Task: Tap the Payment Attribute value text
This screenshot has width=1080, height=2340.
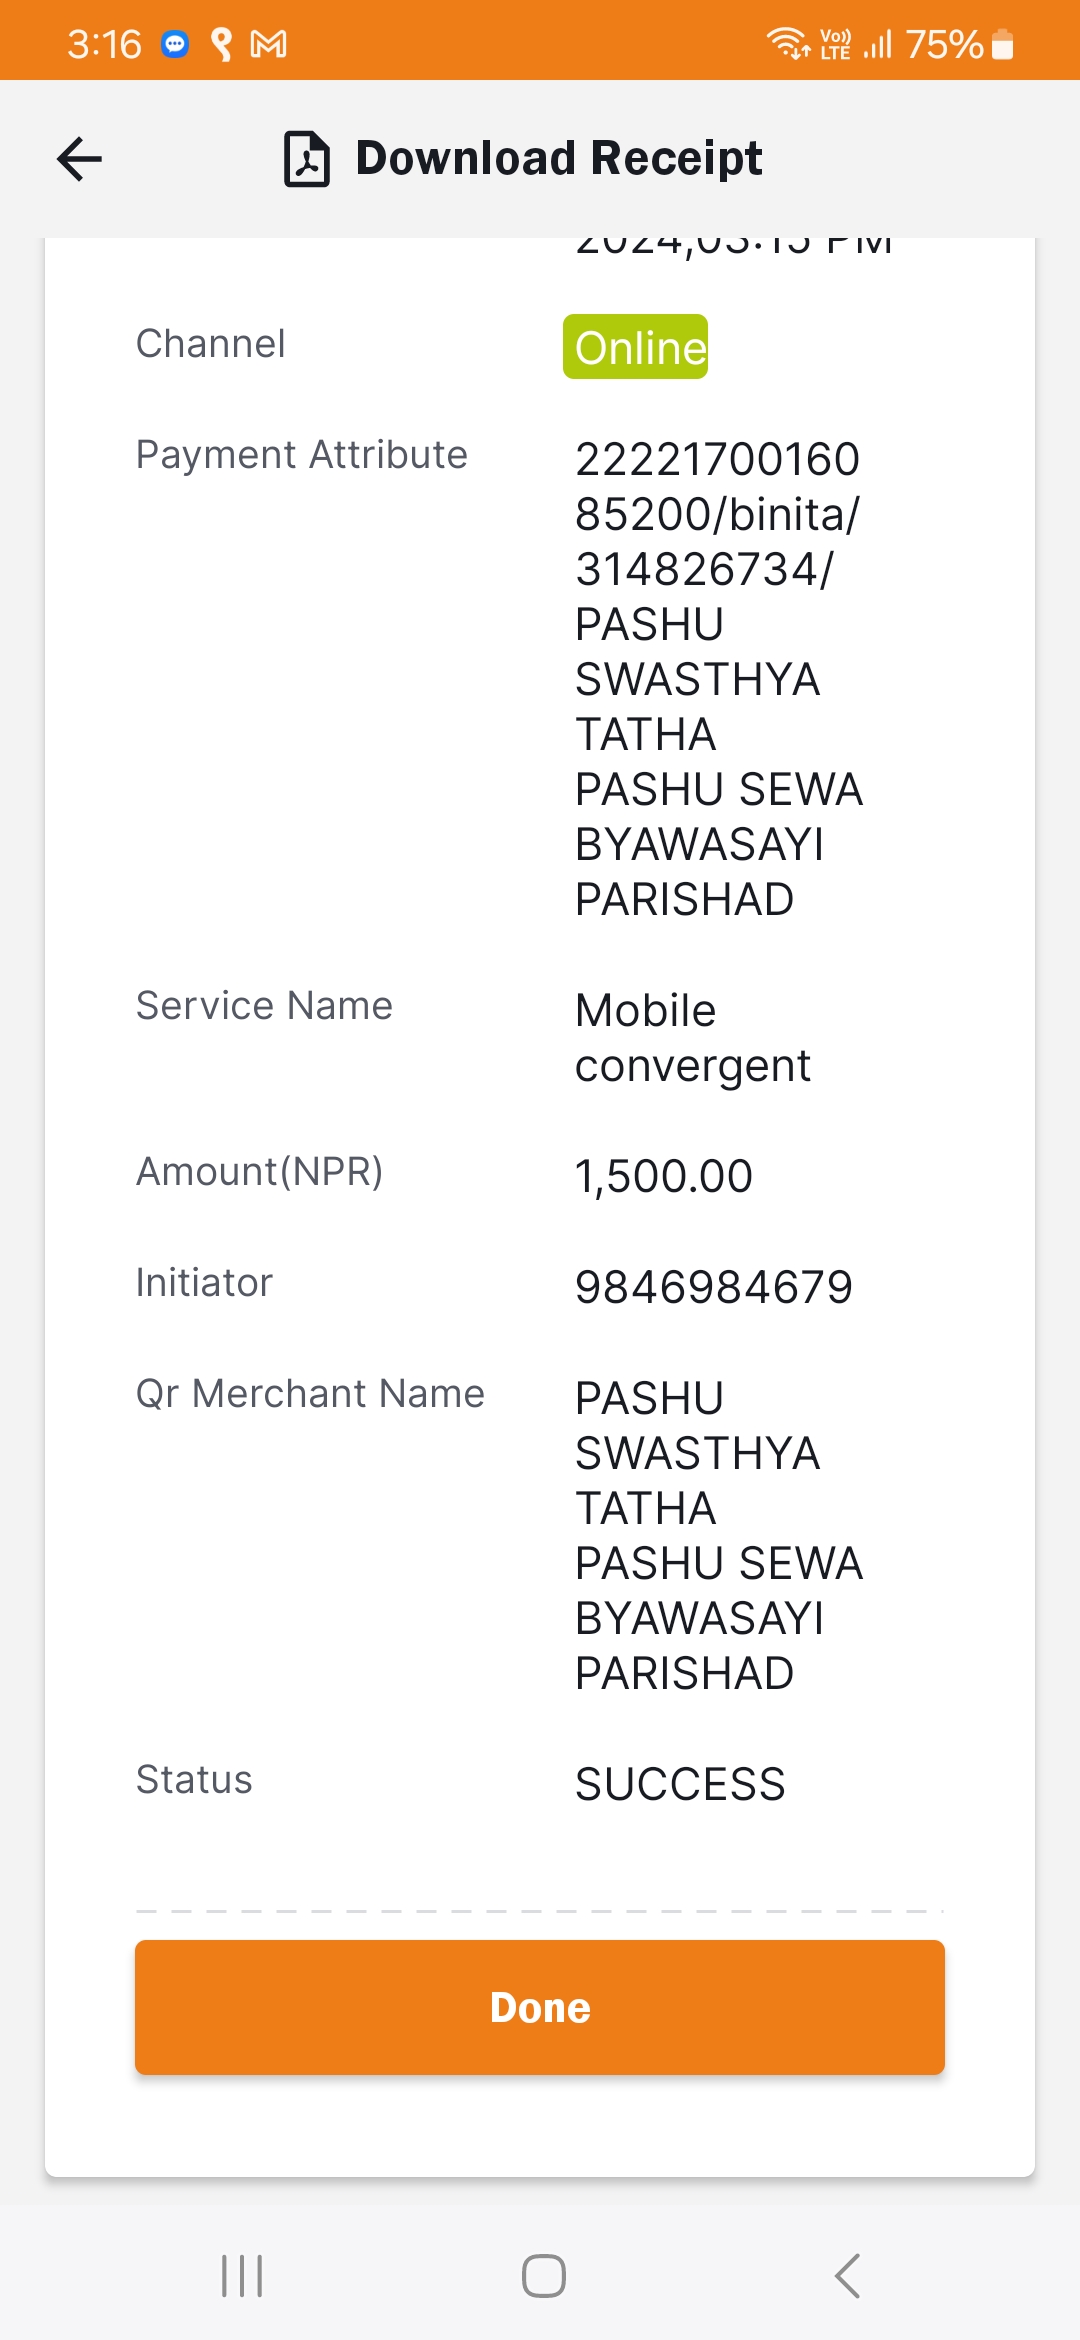Action: click(719, 679)
